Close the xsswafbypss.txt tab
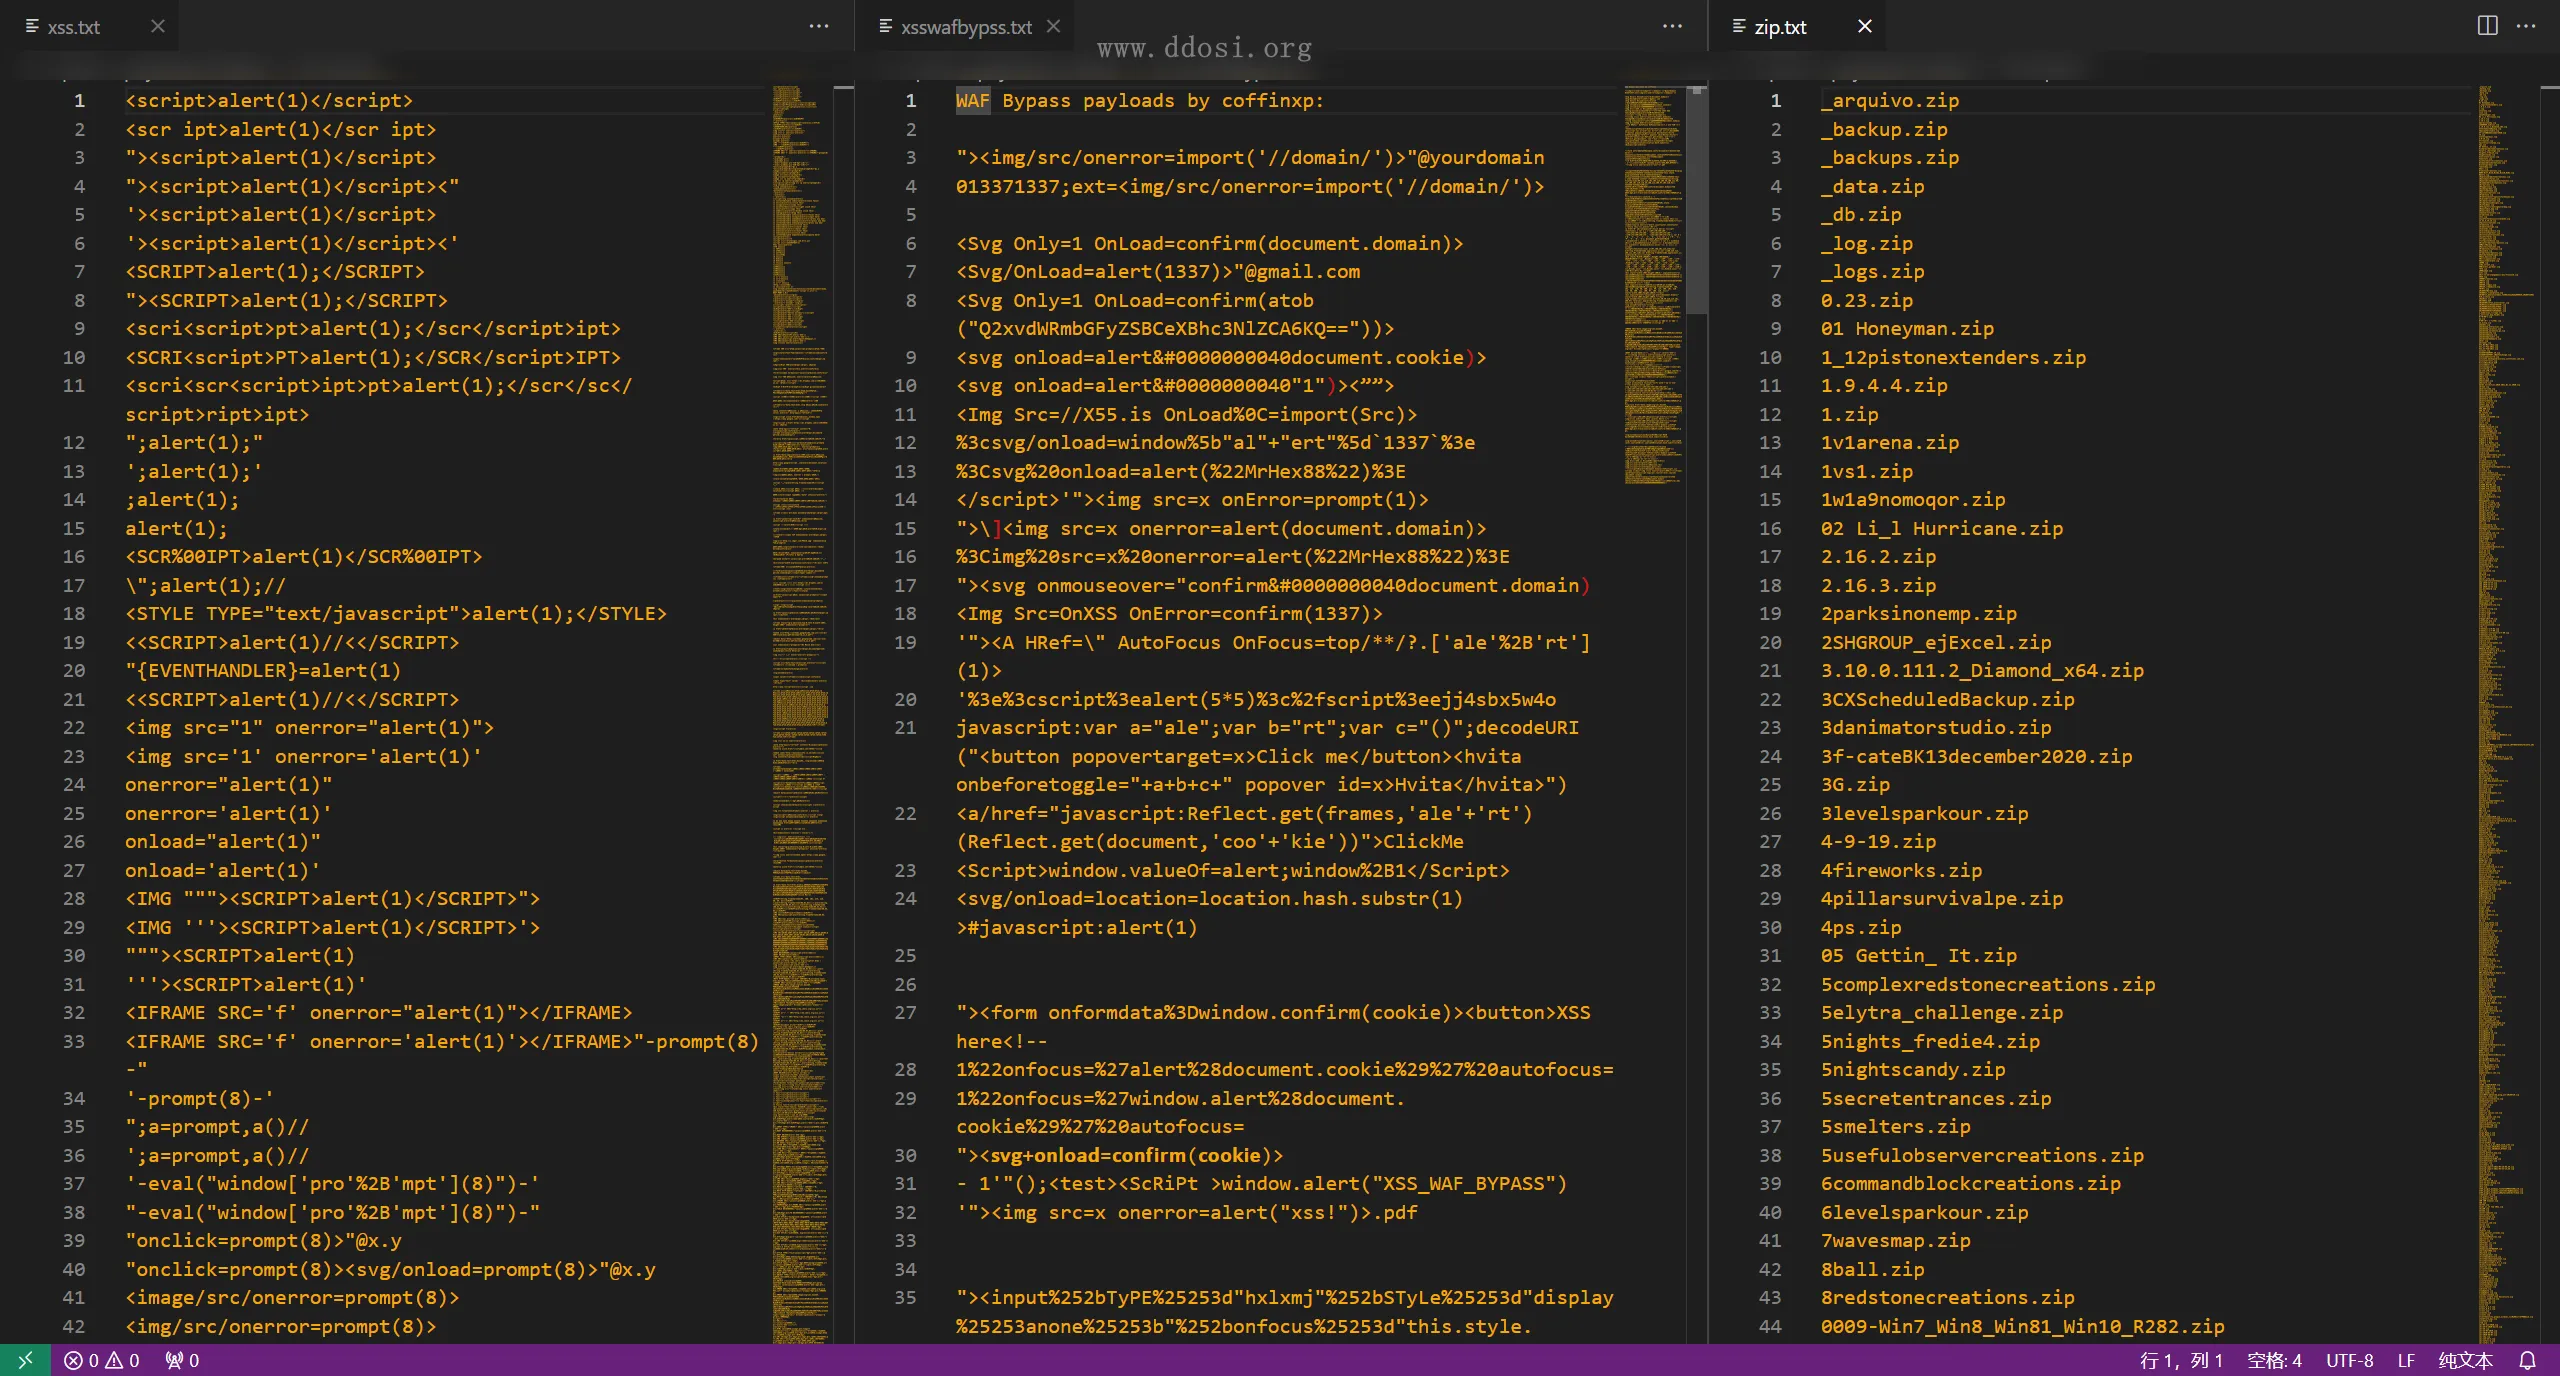This screenshot has width=2560, height=1376. 1053,26
